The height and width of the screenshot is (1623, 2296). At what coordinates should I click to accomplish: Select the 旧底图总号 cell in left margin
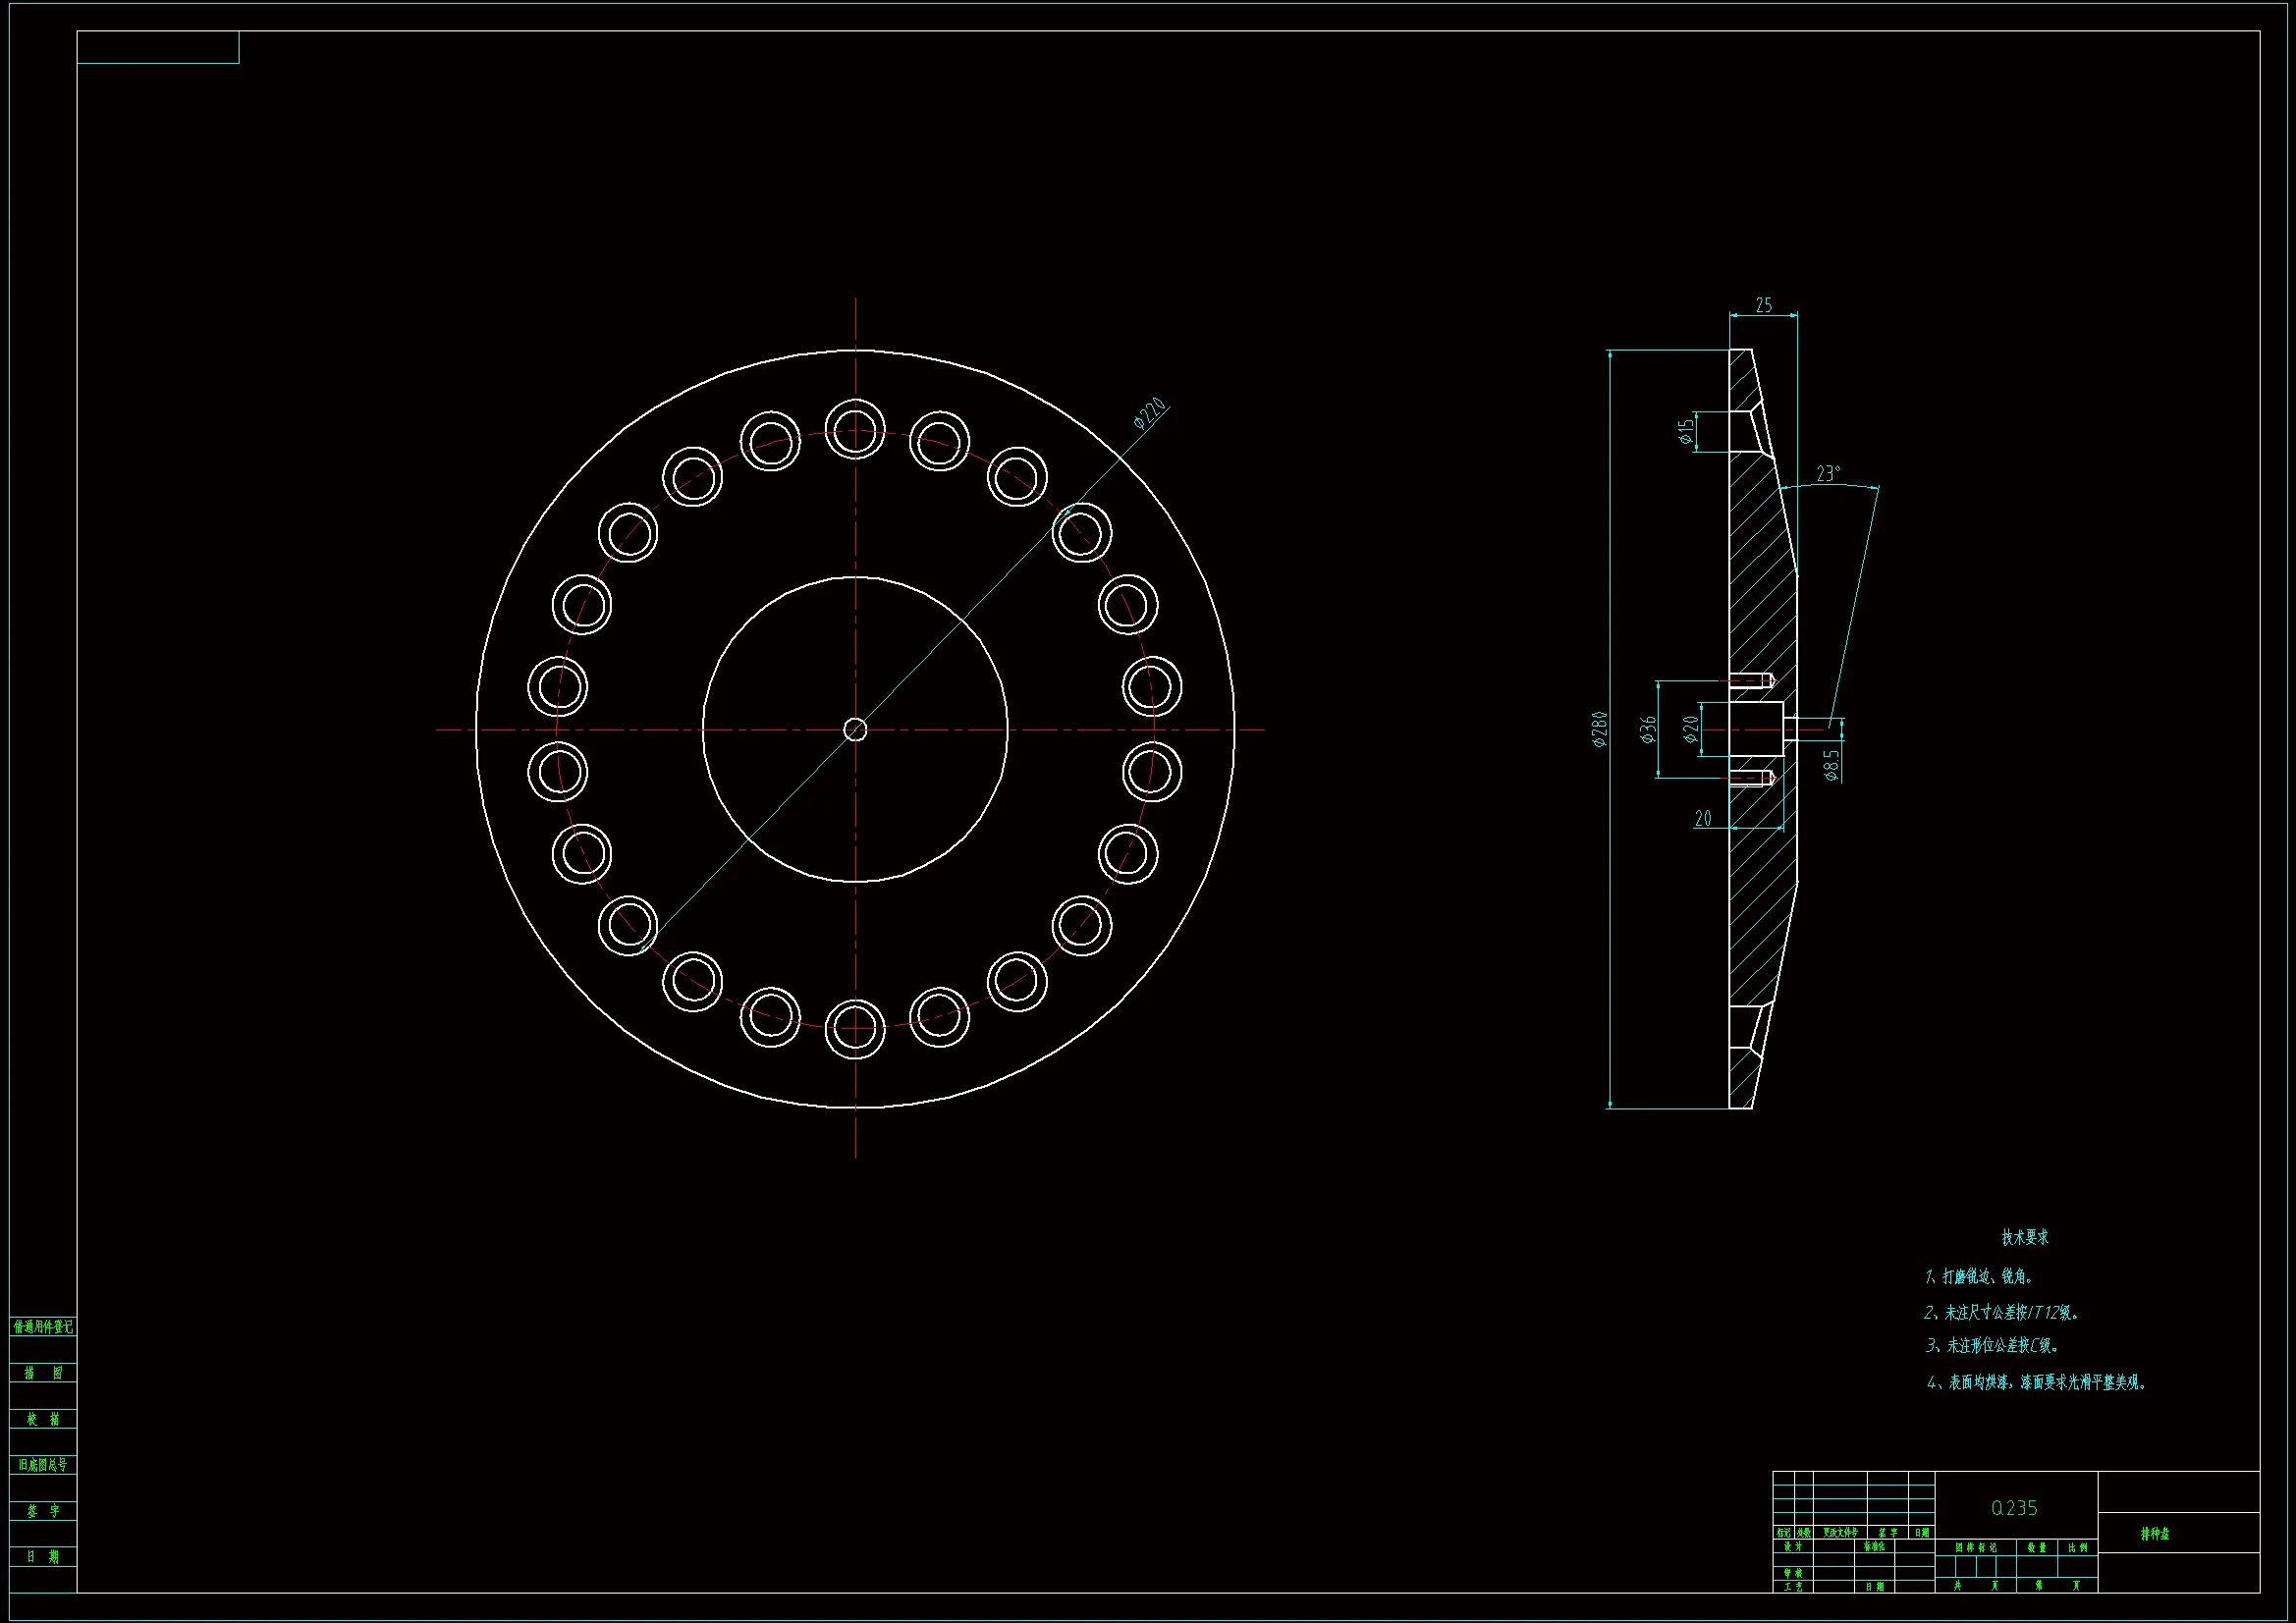[x=43, y=1465]
